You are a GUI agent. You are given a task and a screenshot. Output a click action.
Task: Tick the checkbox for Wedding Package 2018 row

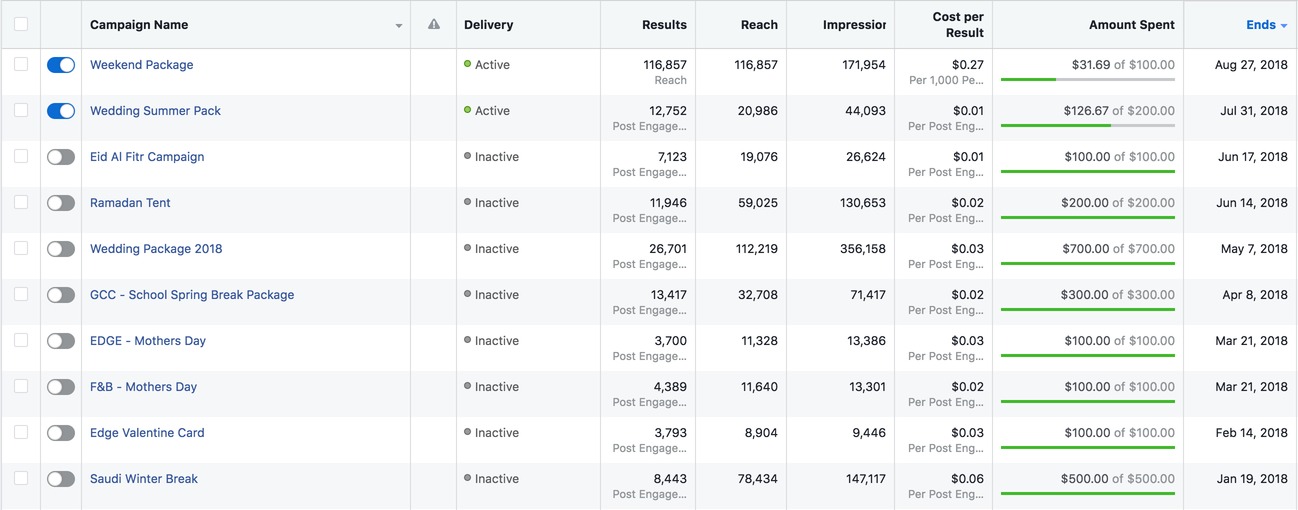coord(21,248)
